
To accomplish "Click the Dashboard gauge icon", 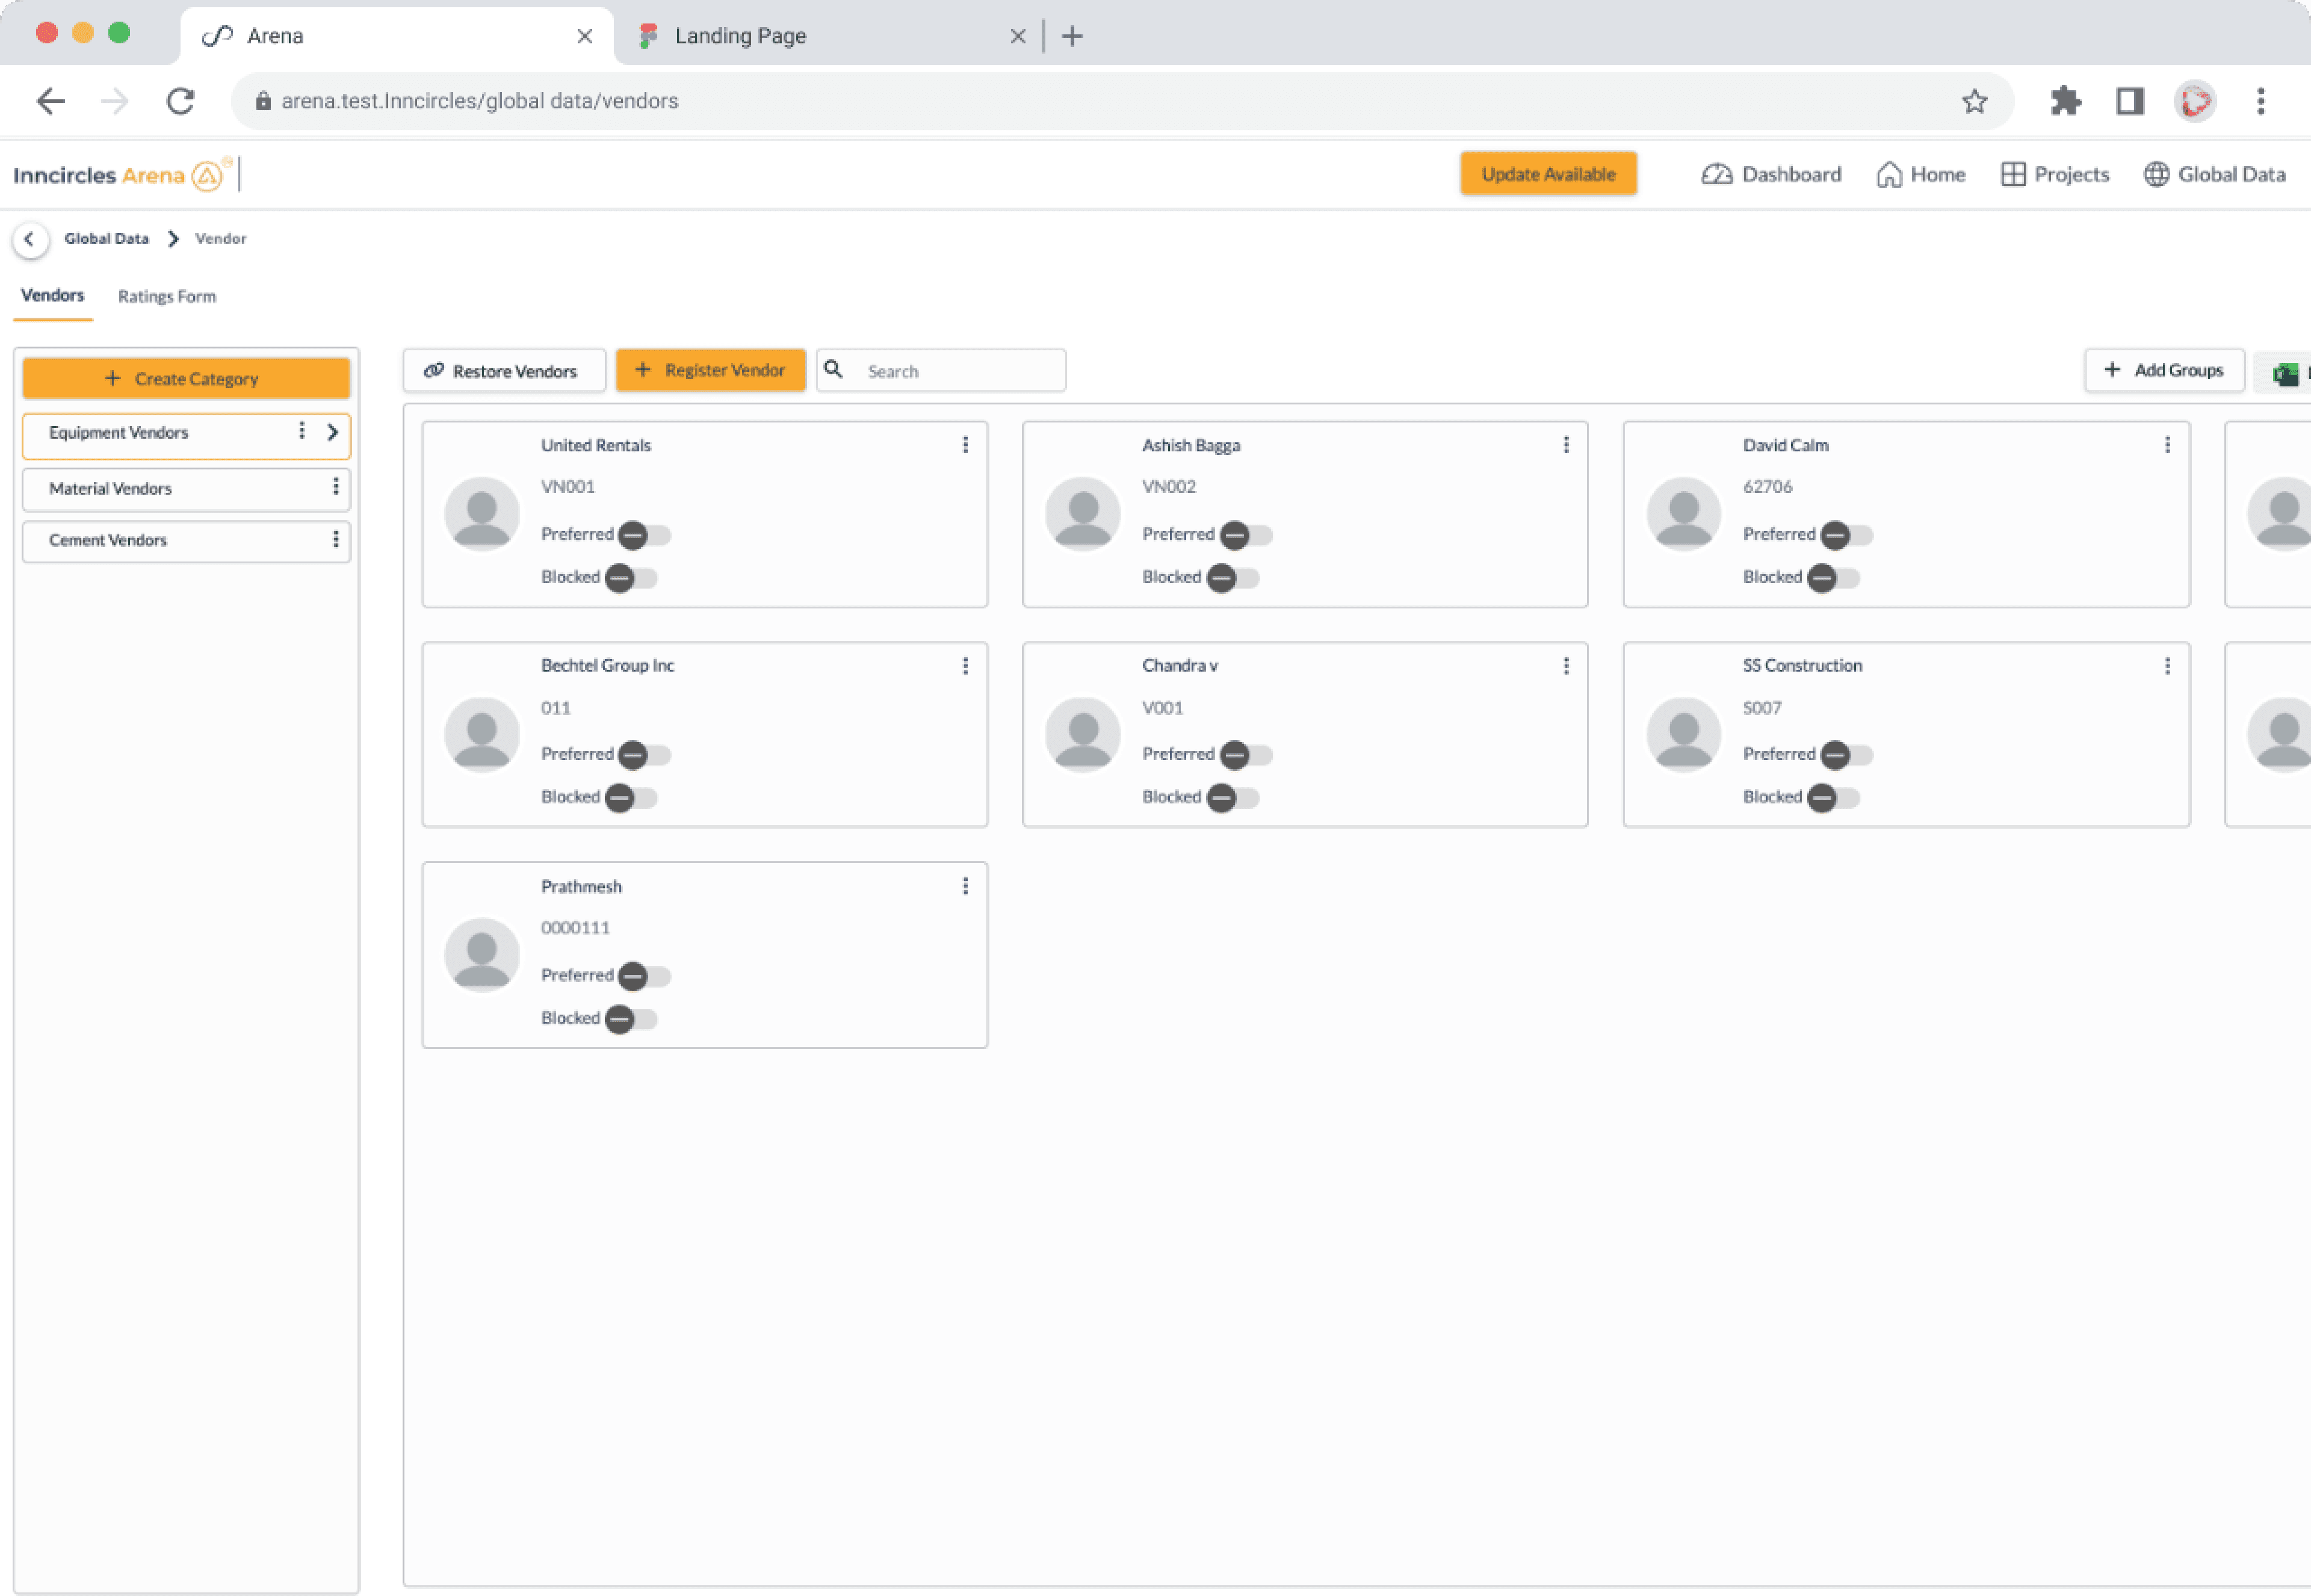I will click(1716, 174).
